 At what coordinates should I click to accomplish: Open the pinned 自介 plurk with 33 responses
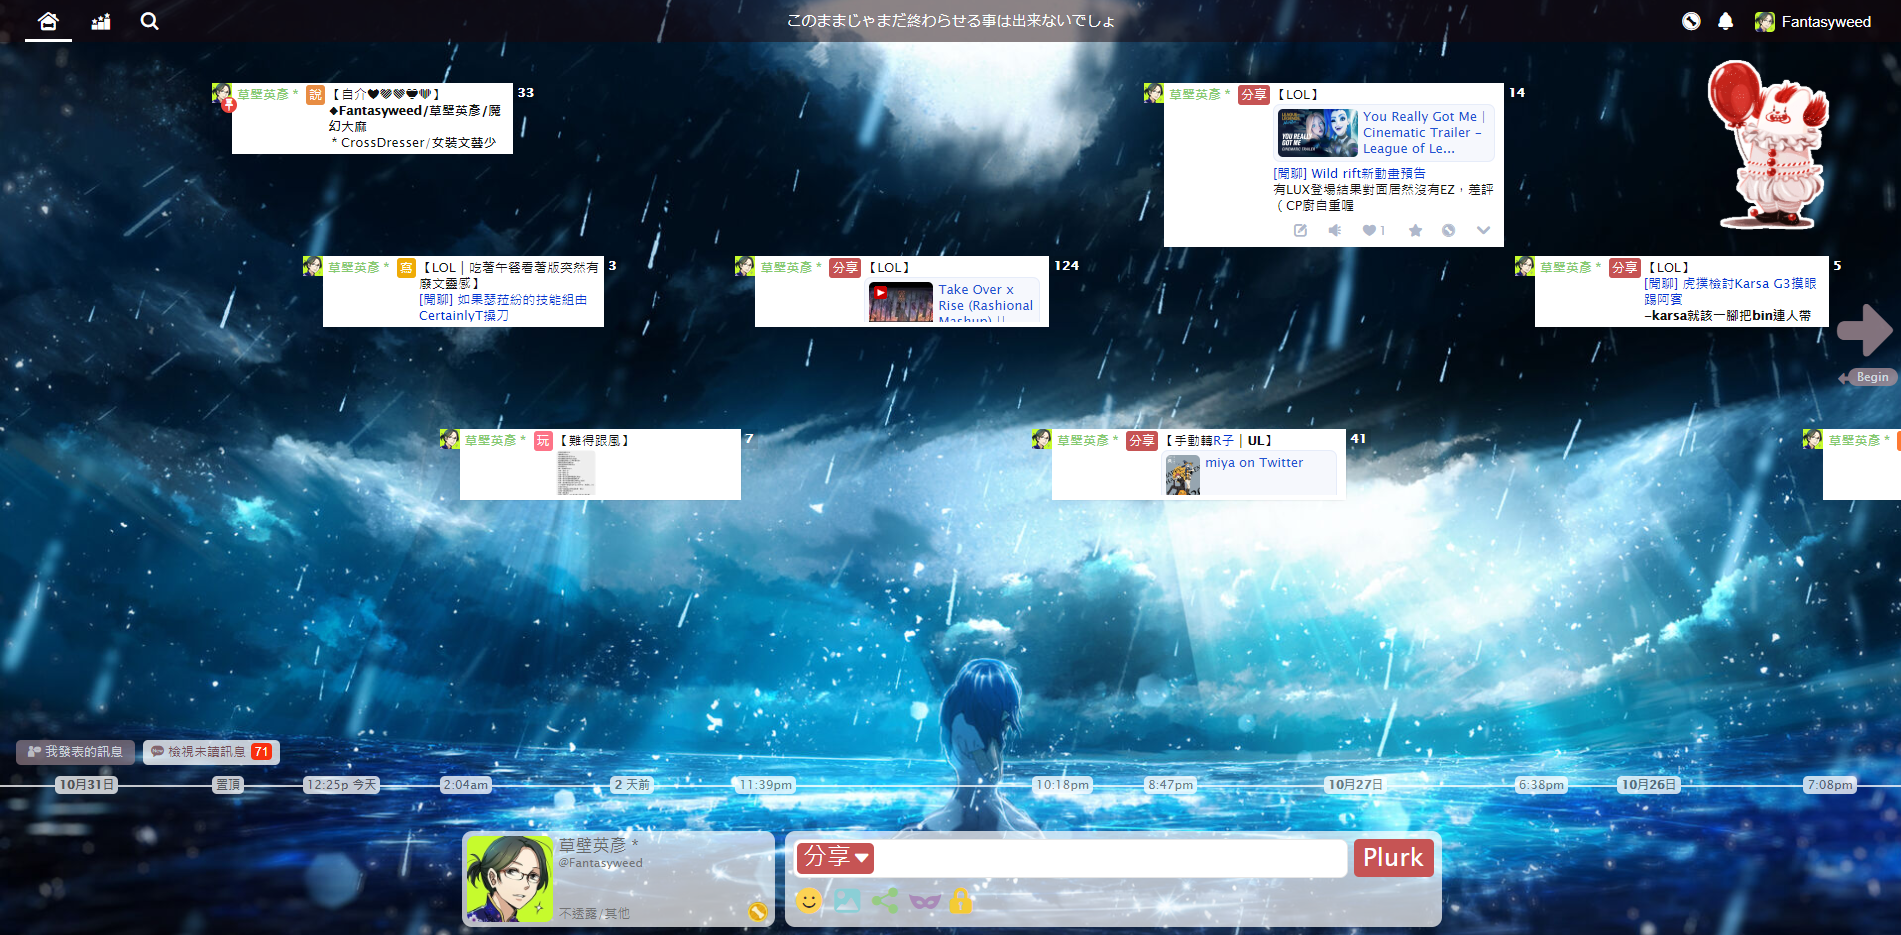372,118
